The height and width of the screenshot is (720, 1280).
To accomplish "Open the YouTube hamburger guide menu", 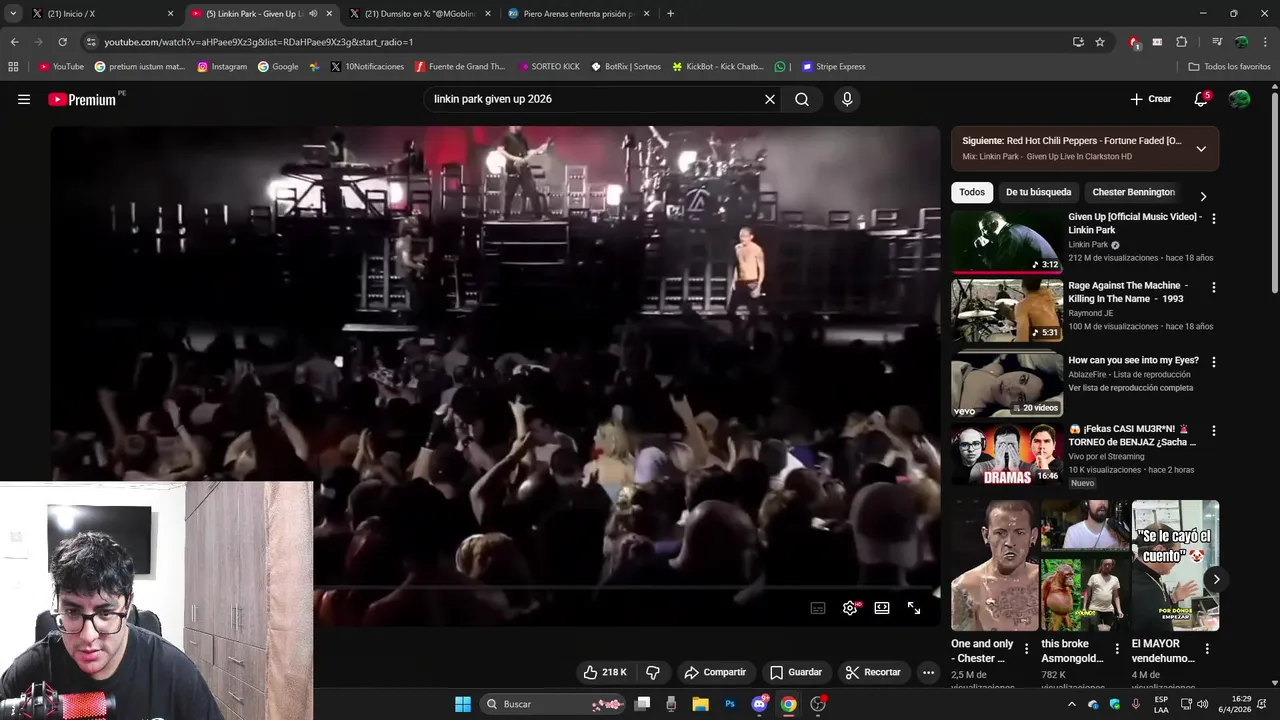I will (x=24, y=99).
